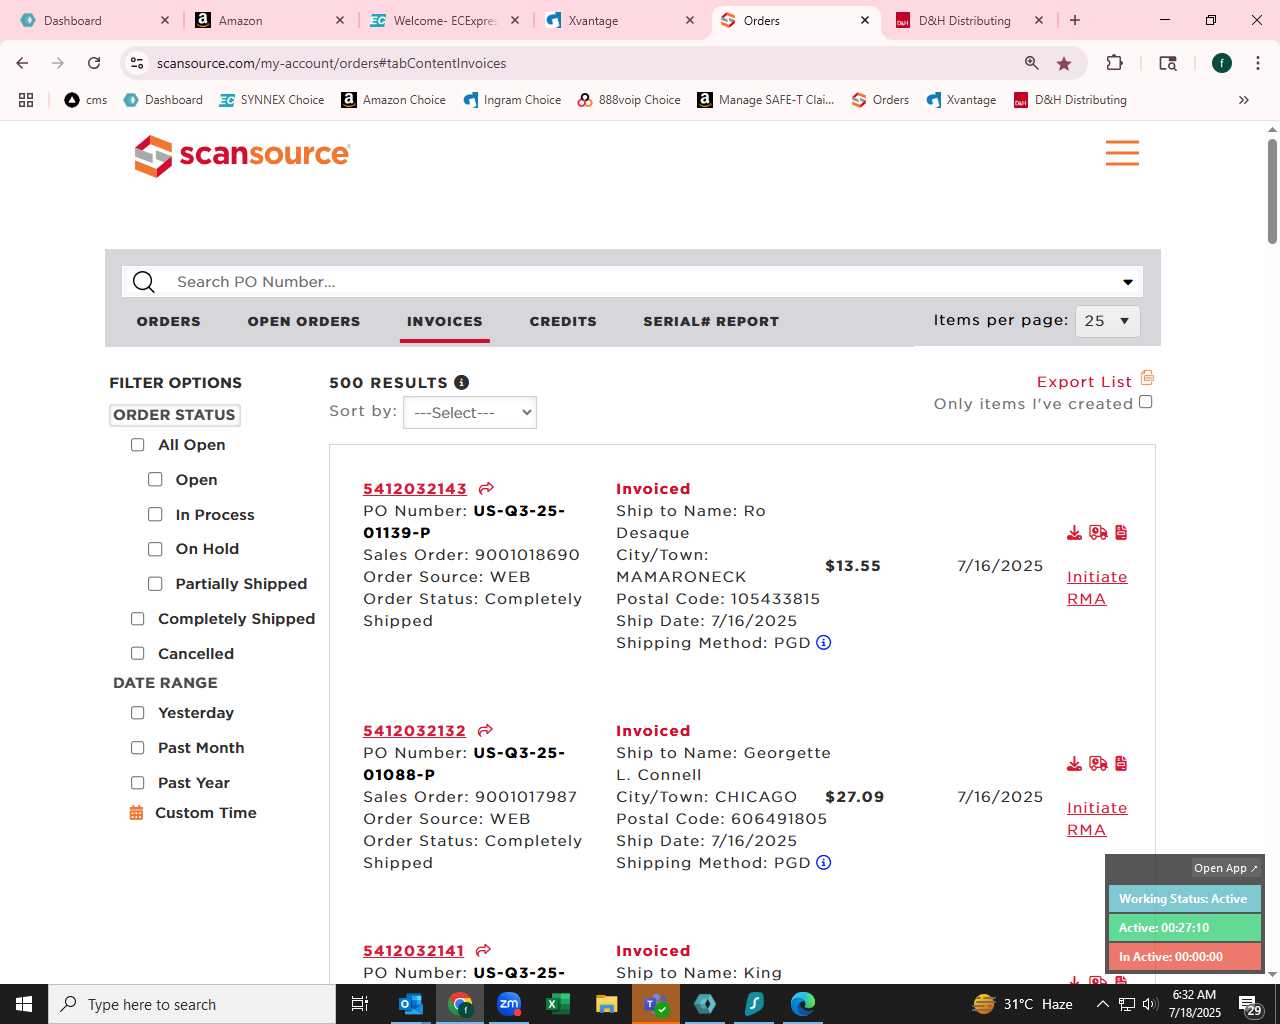
Task: Open results info icon next to 500 RESULTS
Action: [x=461, y=382]
